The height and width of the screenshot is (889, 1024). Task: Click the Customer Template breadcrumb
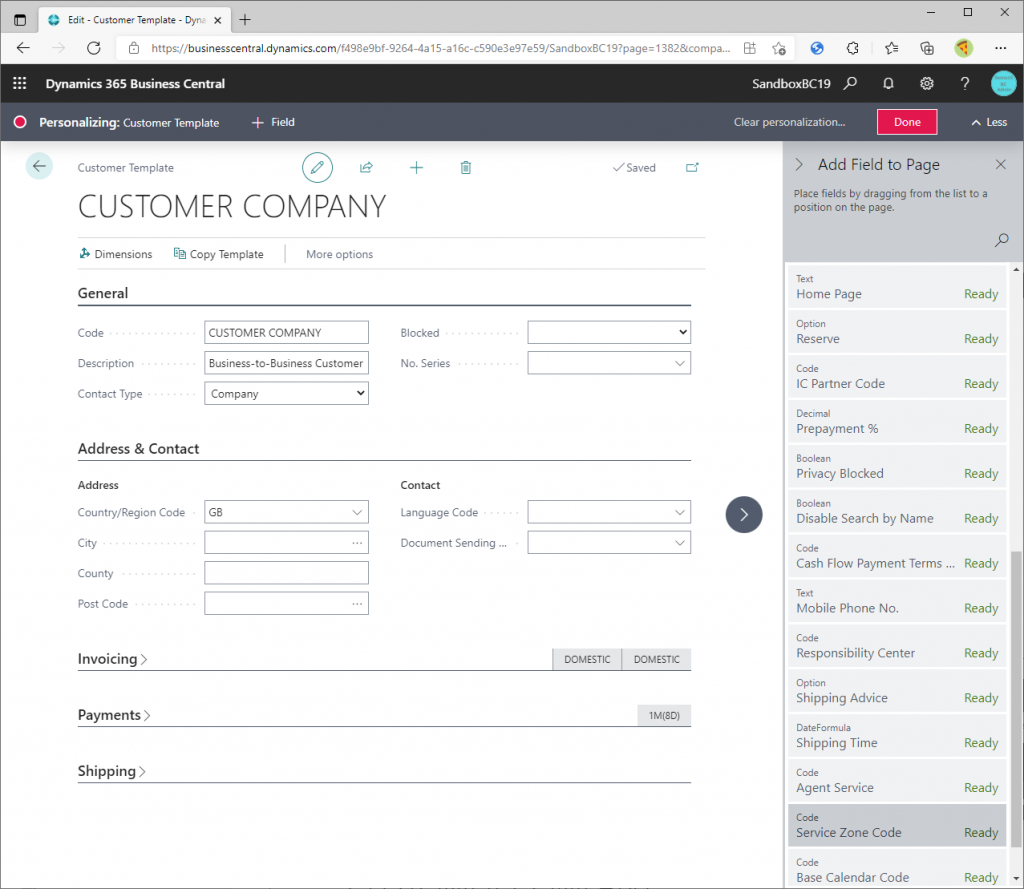point(125,168)
